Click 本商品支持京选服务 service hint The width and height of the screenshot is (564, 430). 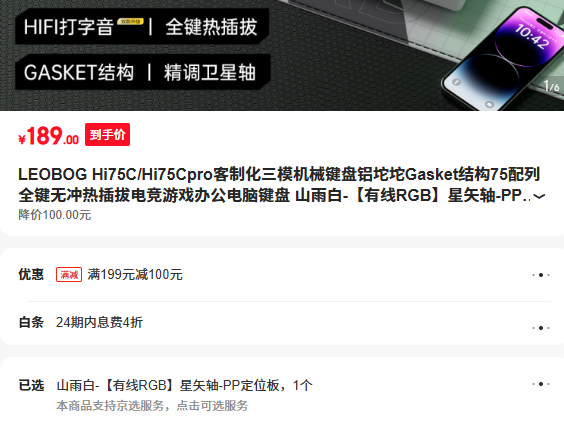[x=152, y=406]
